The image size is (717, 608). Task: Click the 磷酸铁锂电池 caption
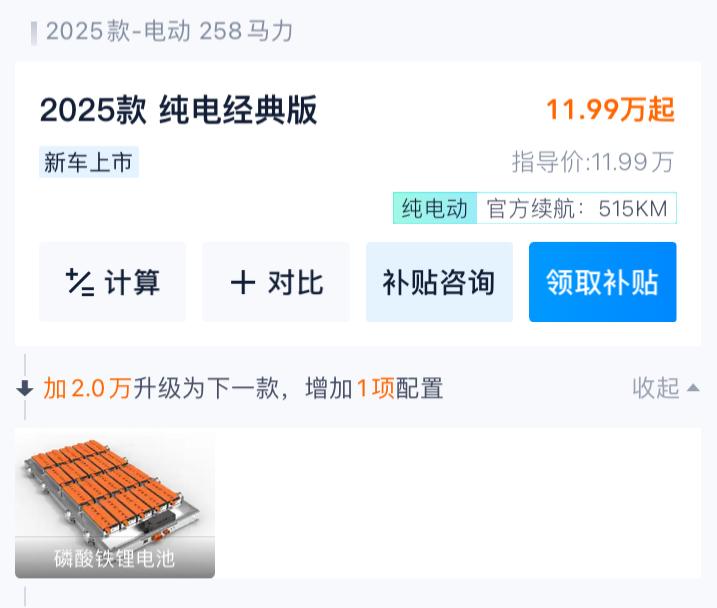pos(114,558)
